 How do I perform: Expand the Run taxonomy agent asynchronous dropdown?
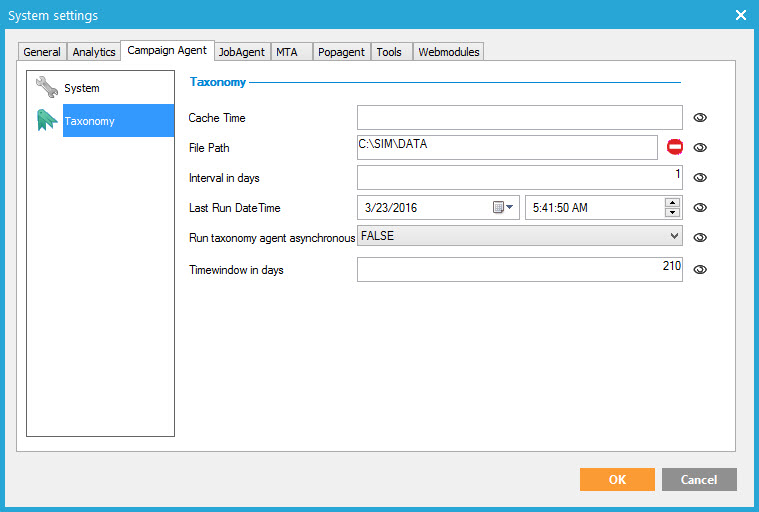[x=673, y=237]
